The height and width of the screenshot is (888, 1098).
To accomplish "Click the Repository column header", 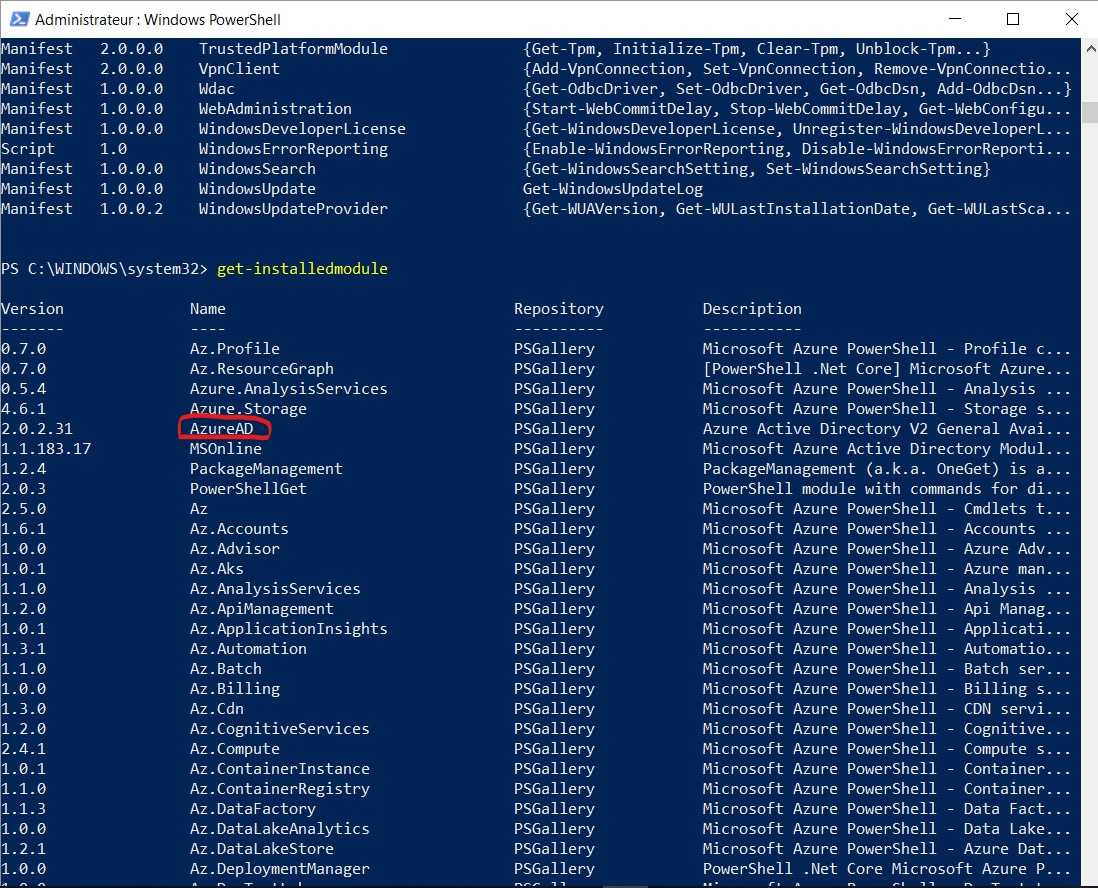I will (x=558, y=309).
